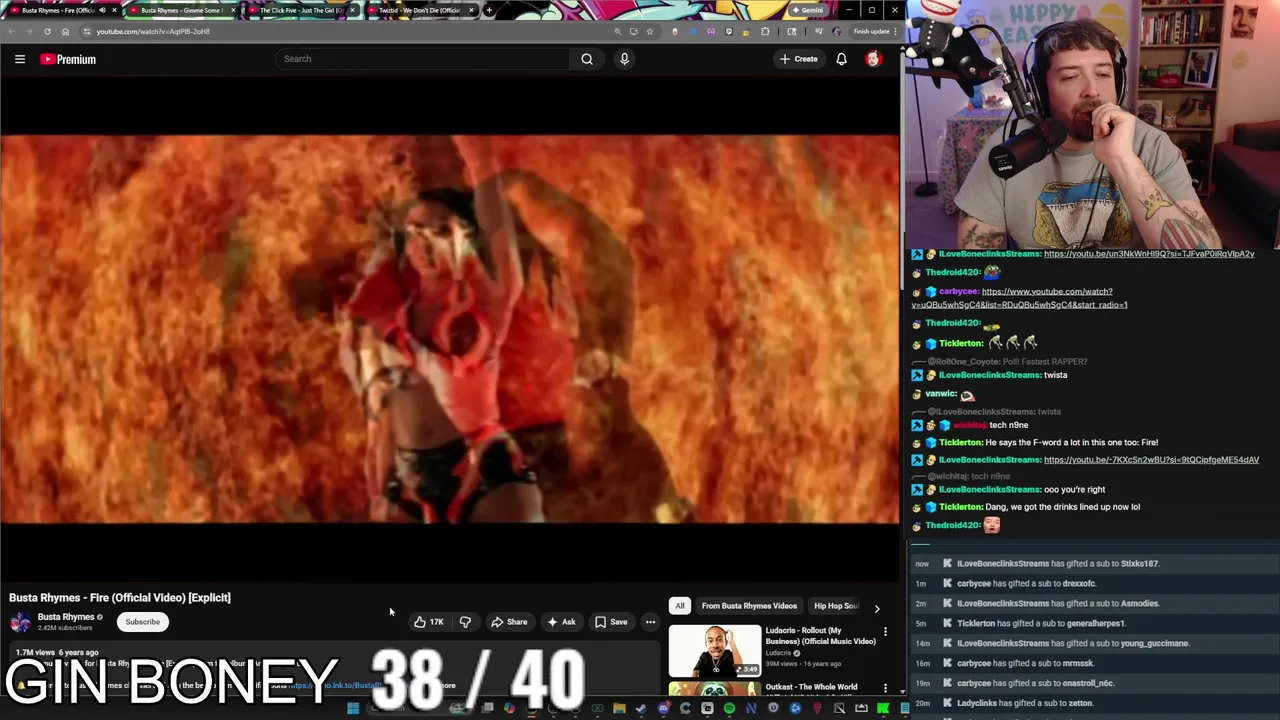The width and height of the screenshot is (1280, 720).
Task: Click in the YouTube search field
Action: tap(422, 59)
